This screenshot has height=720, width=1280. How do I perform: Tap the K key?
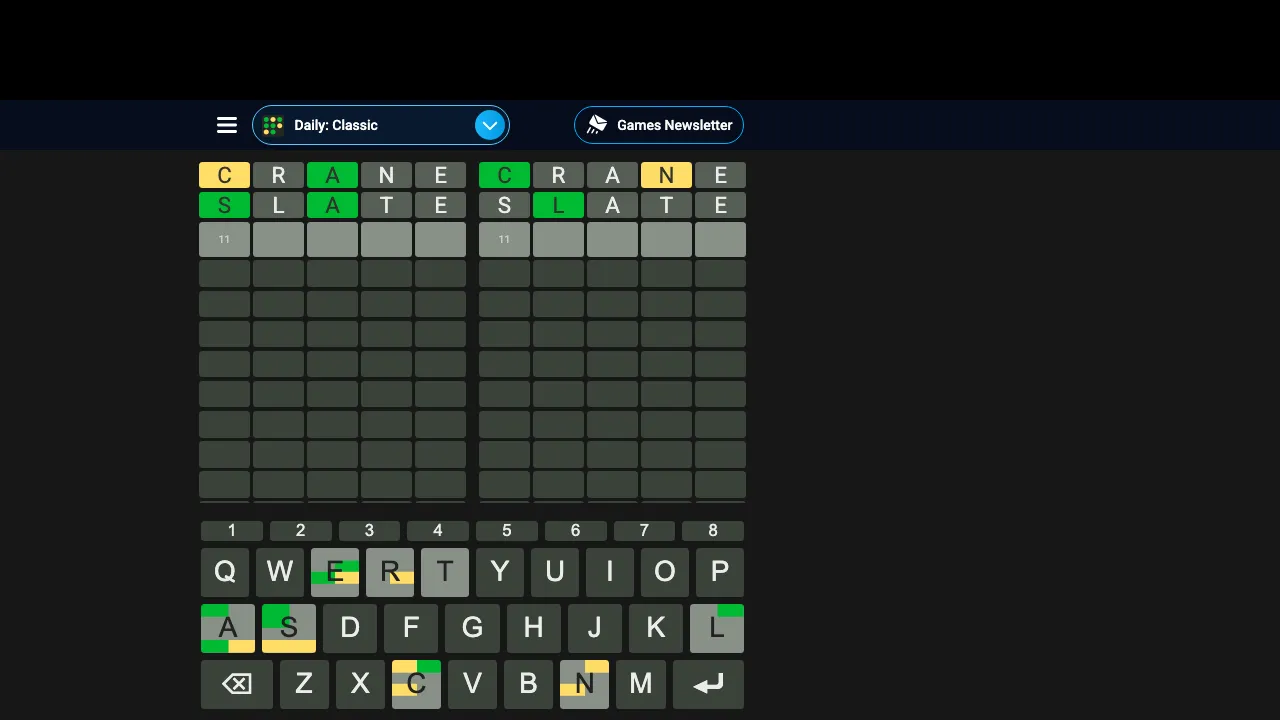656,628
